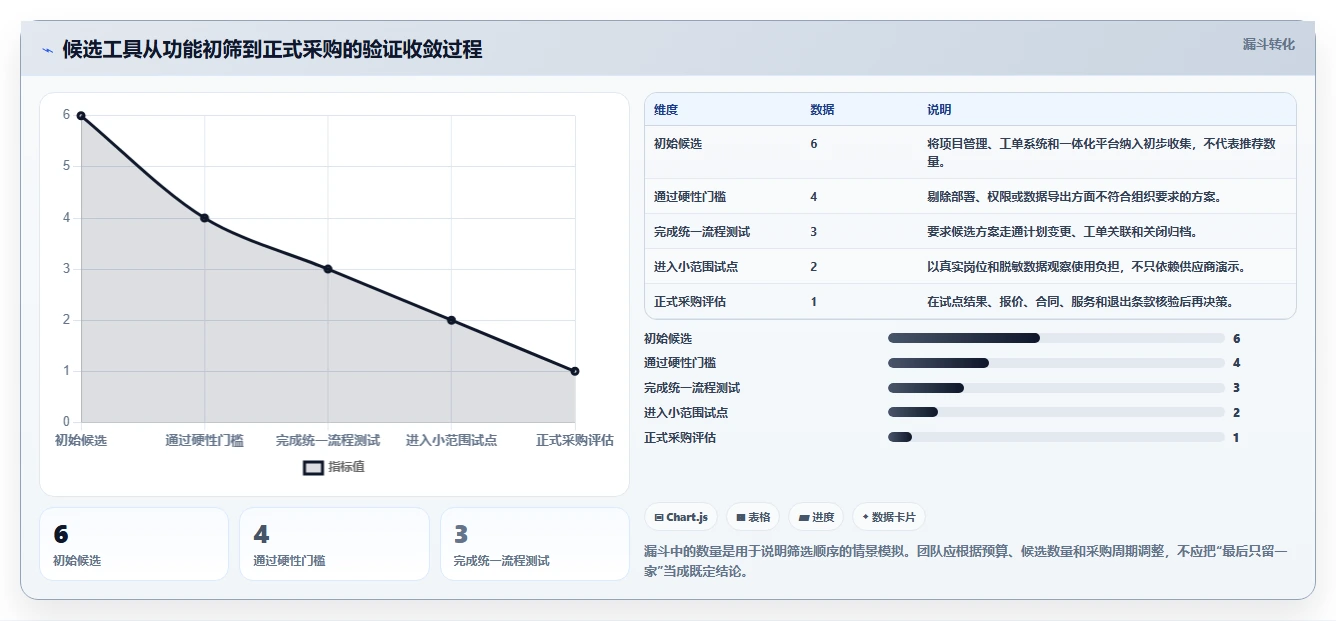Click the chart data point above 进入小范围试点
Image resolution: width=1336 pixels, height=621 pixels.
tap(451, 320)
